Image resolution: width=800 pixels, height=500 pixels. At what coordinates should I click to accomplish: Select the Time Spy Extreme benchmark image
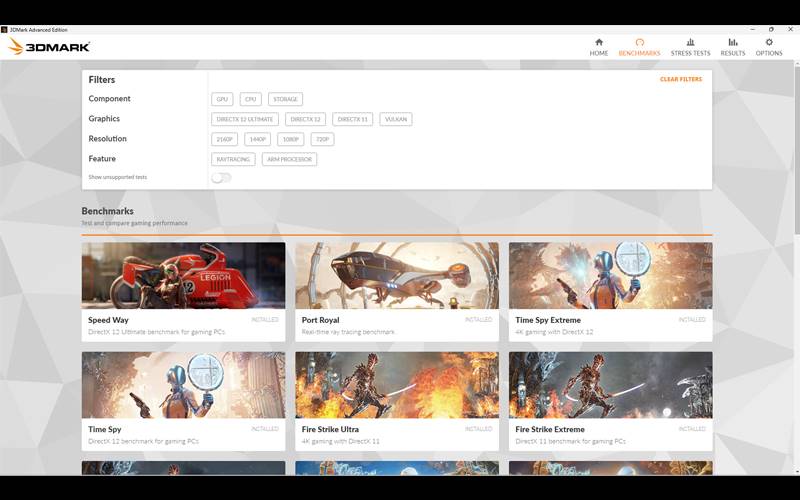coord(610,275)
